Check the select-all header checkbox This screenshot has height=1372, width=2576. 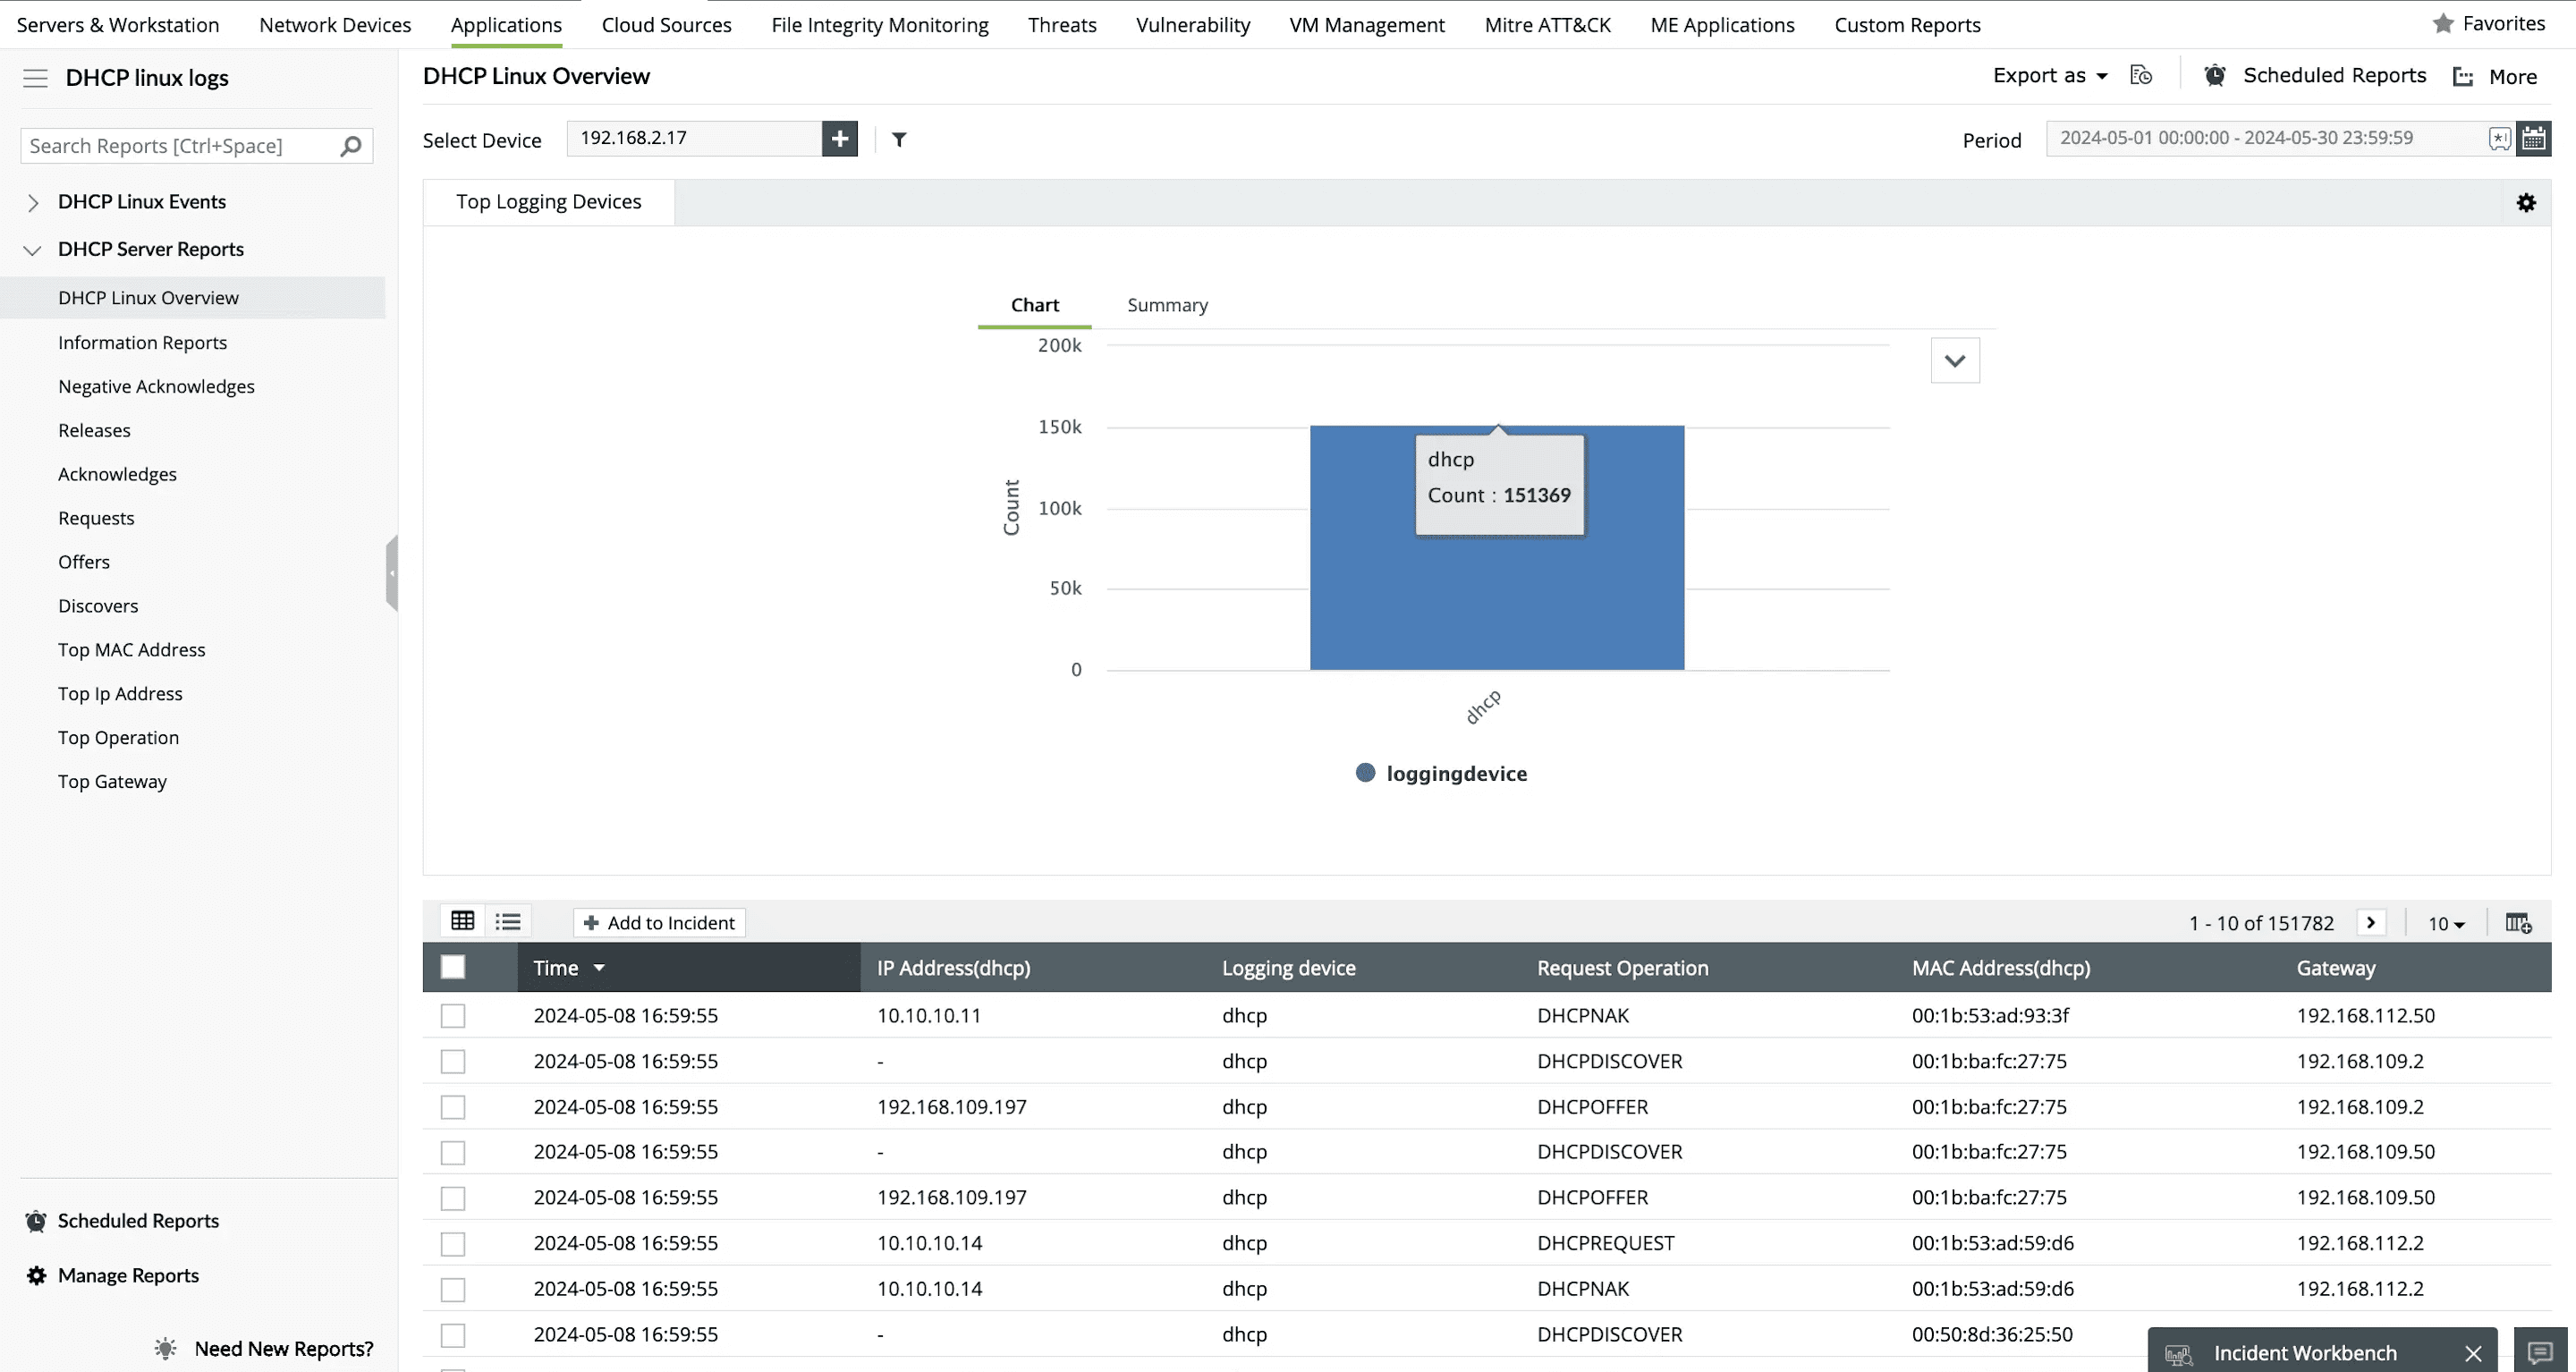[453, 967]
